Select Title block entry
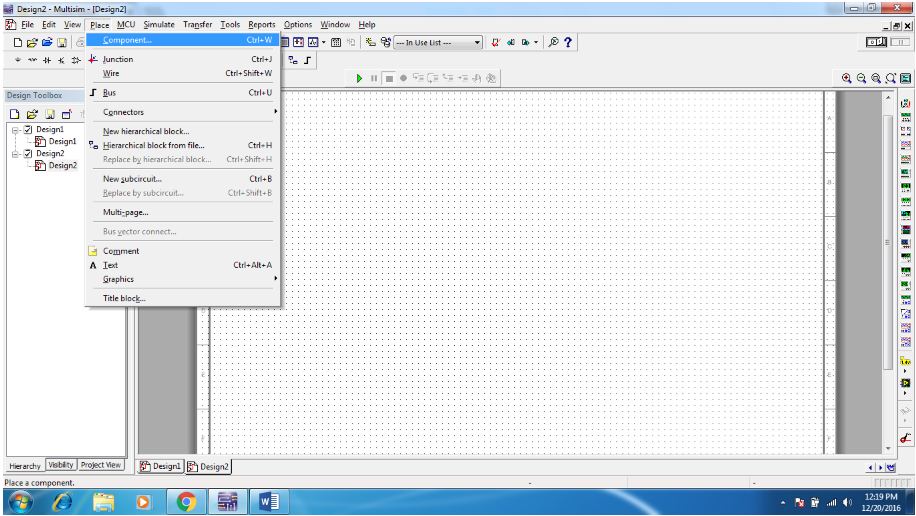 (x=182, y=299)
